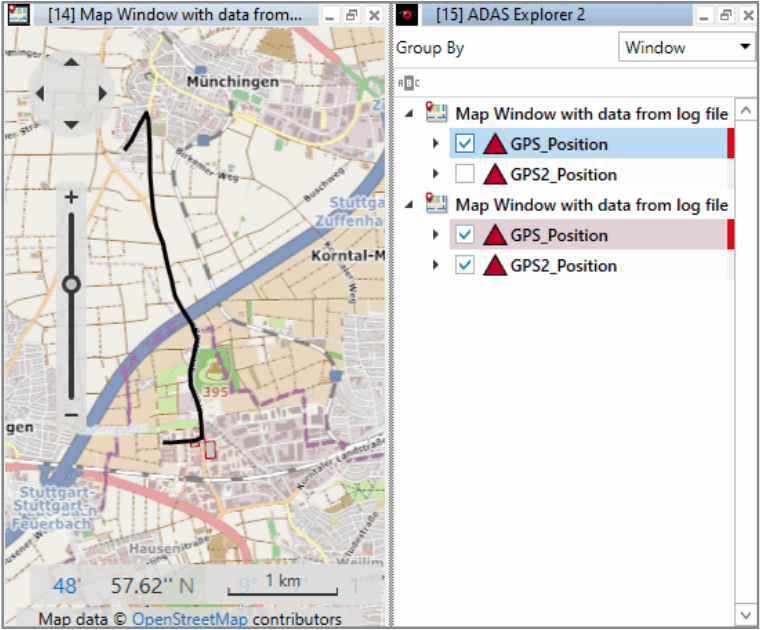
Task: Zoom out with the minus button
Action: point(71,415)
